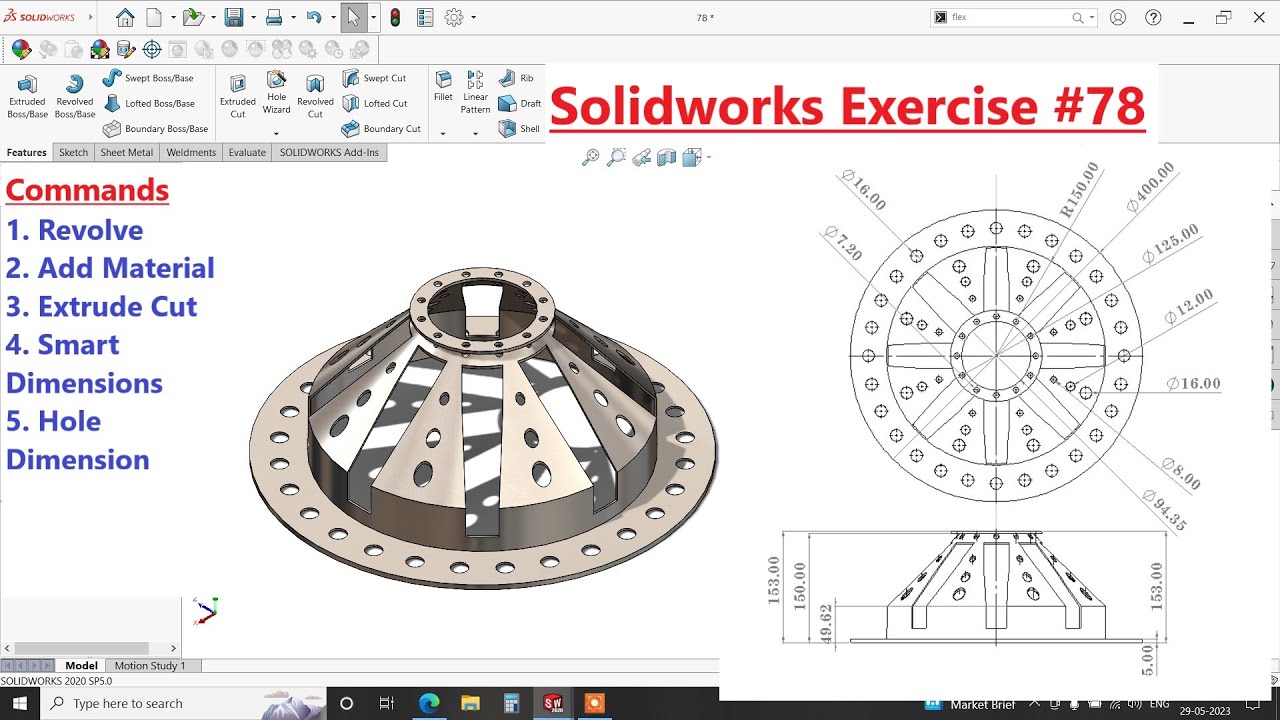Open the Print dropdown arrow

(292, 18)
